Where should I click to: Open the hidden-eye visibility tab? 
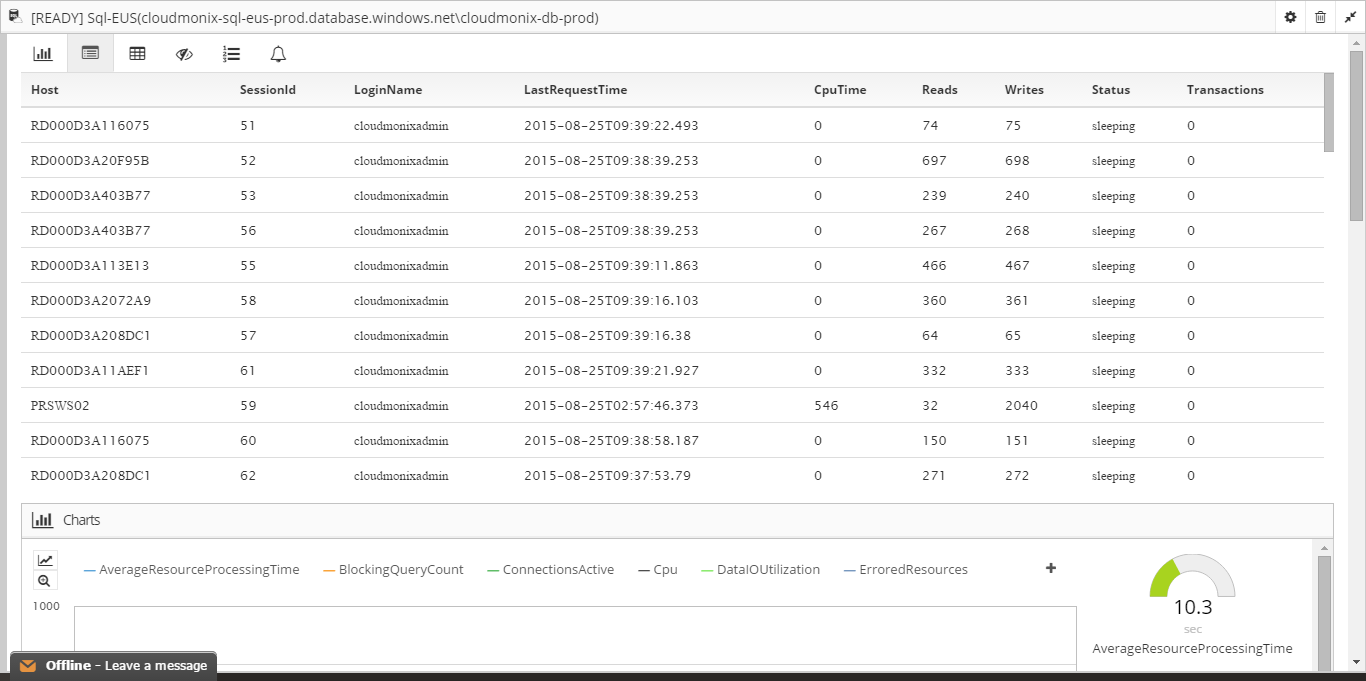[x=184, y=53]
